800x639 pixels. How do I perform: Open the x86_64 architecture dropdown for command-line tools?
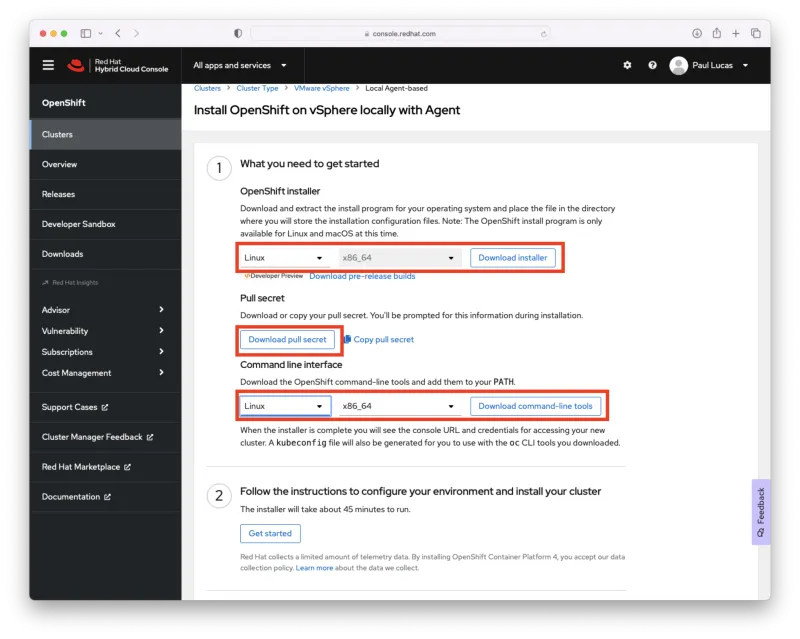tap(398, 406)
